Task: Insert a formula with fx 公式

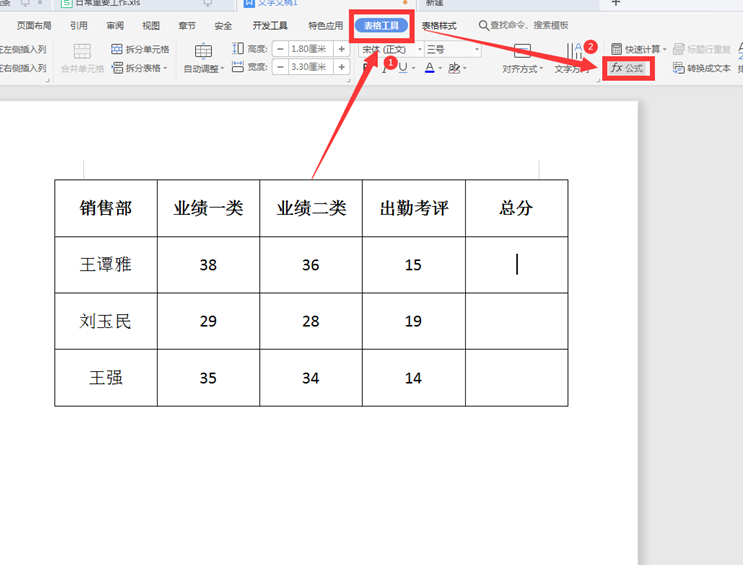Action: [627, 68]
